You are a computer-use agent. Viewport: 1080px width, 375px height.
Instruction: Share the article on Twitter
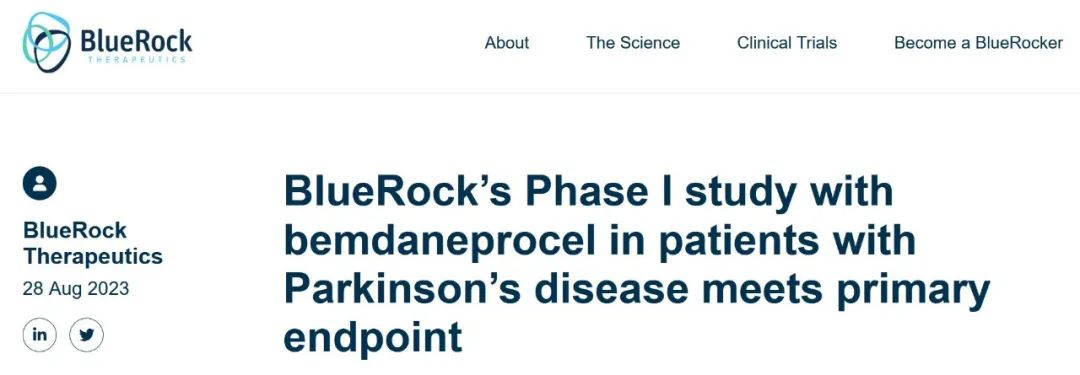[x=86, y=335]
